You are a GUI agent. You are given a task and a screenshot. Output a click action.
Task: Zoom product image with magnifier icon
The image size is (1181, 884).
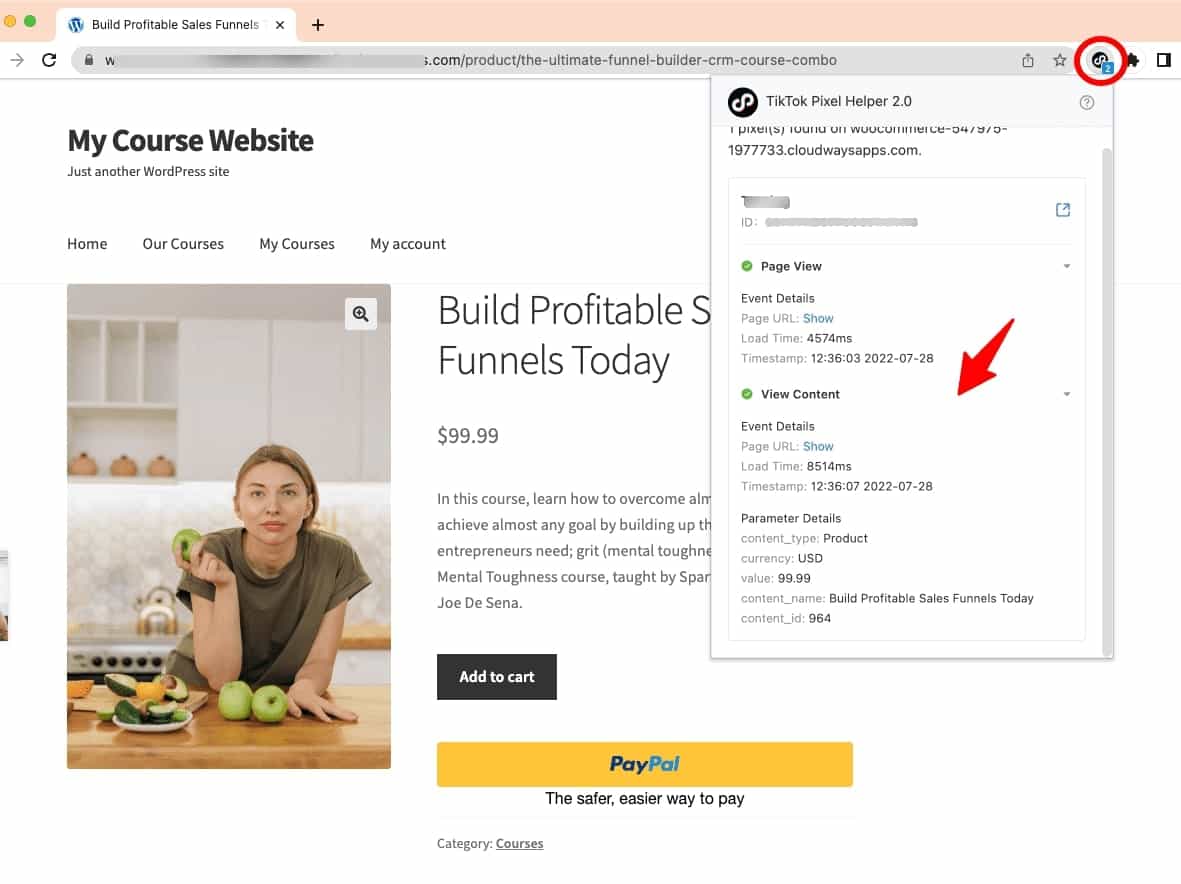(361, 313)
